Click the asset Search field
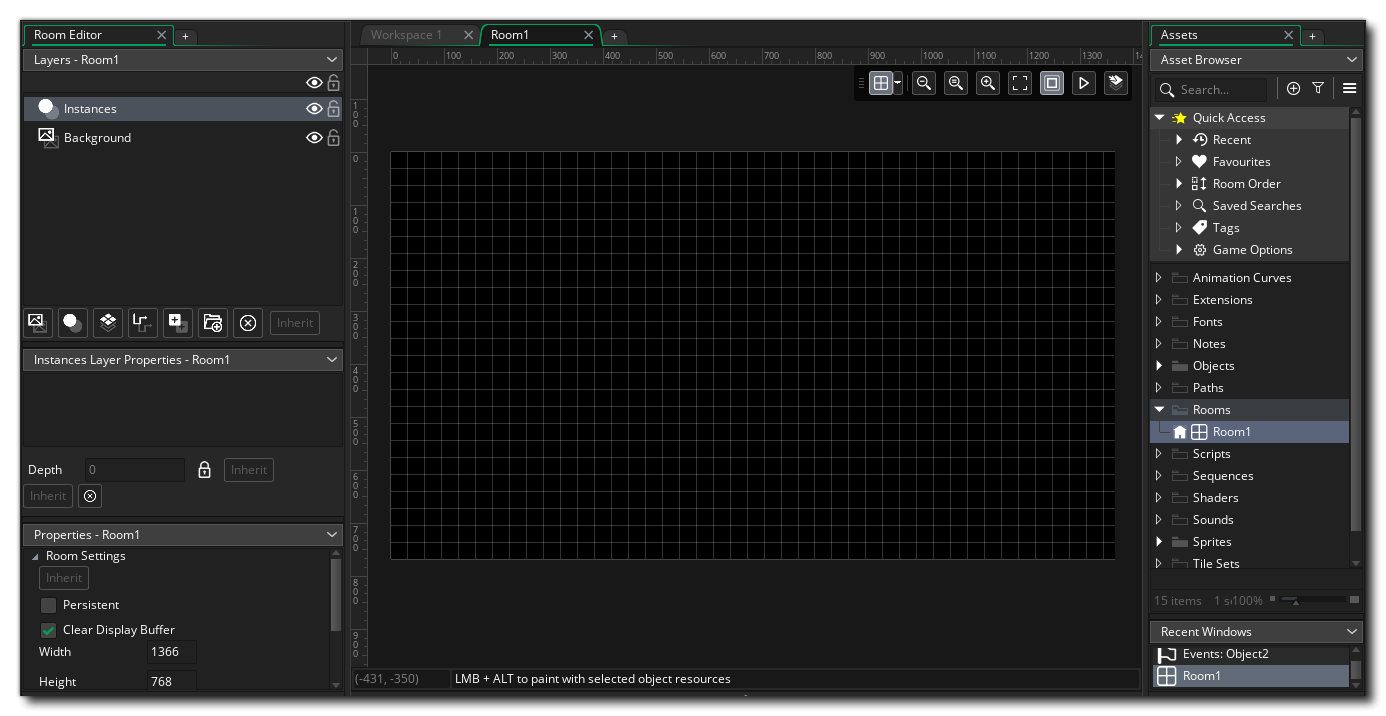1386x716 pixels. pos(1211,89)
